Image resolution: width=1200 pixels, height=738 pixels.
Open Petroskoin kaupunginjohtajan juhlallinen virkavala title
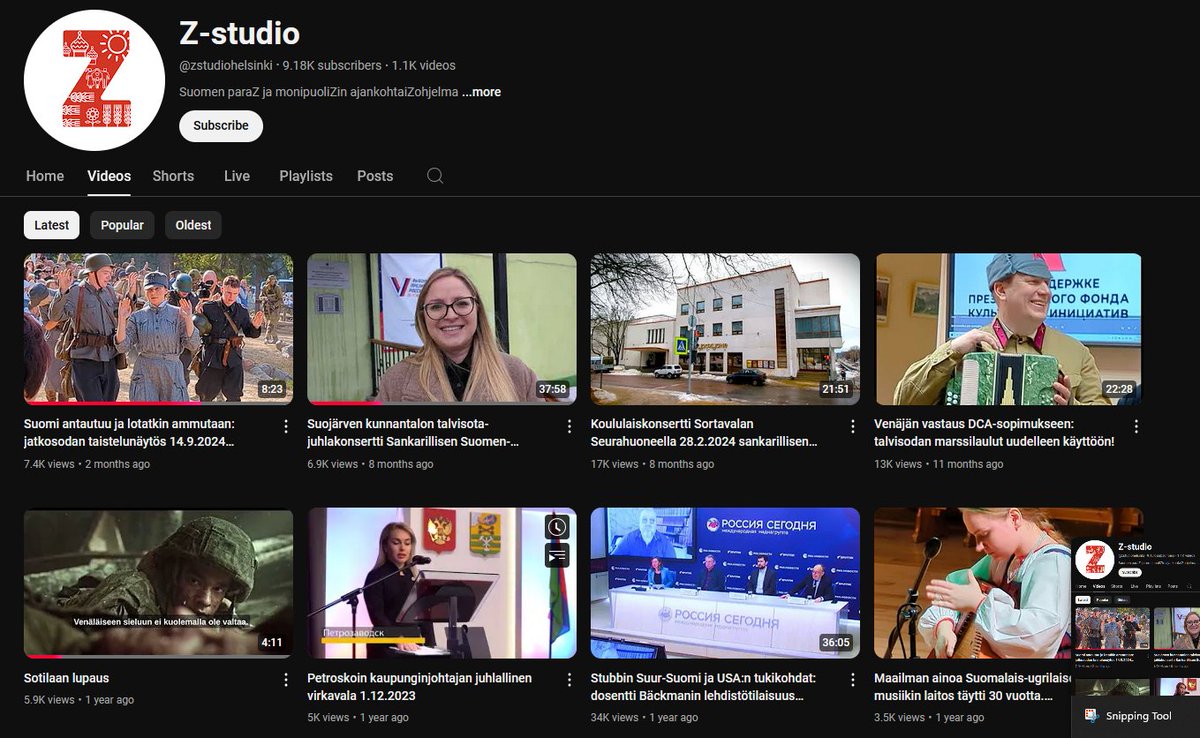[x=419, y=687]
